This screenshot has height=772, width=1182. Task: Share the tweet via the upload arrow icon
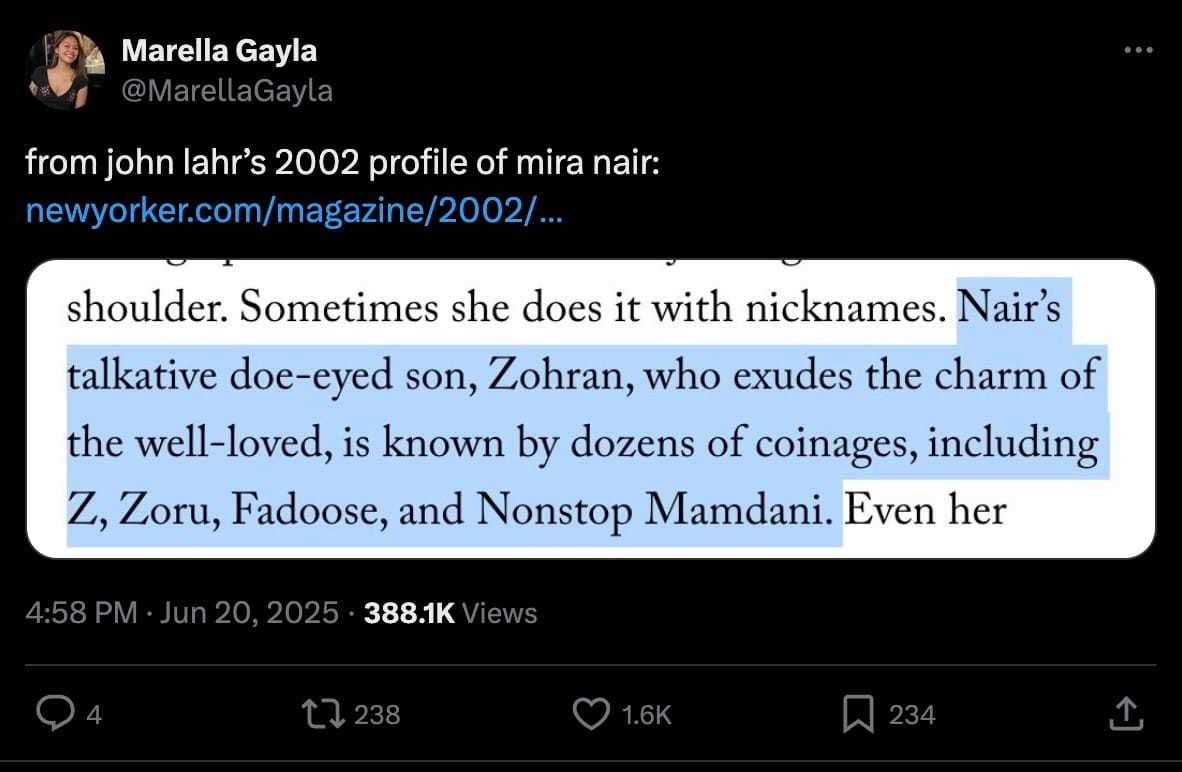(1127, 713)
